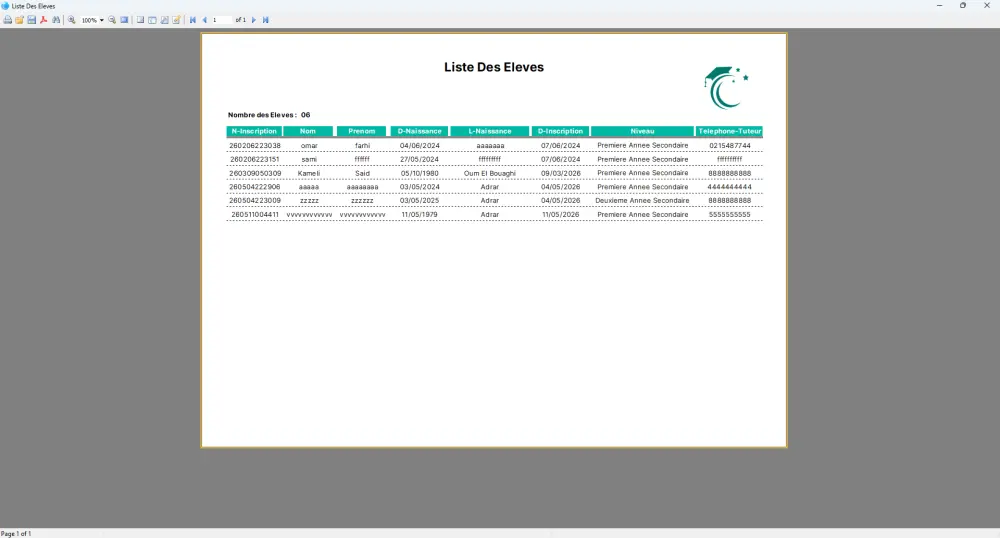This screenshot has width=1000, height=538.
Task: Zoom out using the magnifier minus icon
Action: tap(112, 20)
